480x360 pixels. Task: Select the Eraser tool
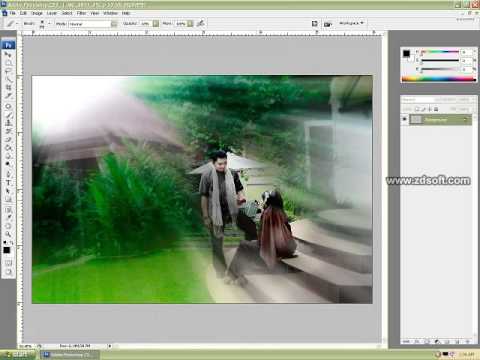(8, 140)
